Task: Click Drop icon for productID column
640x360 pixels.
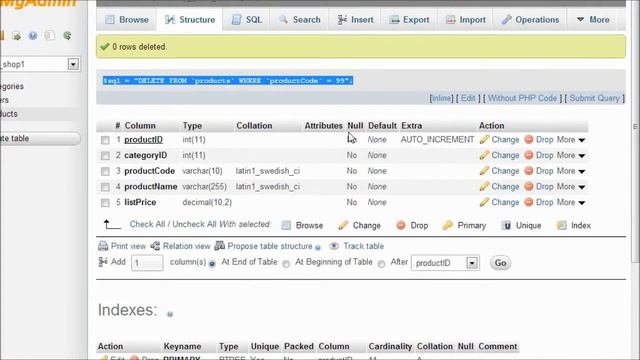Action: point(529,140)
